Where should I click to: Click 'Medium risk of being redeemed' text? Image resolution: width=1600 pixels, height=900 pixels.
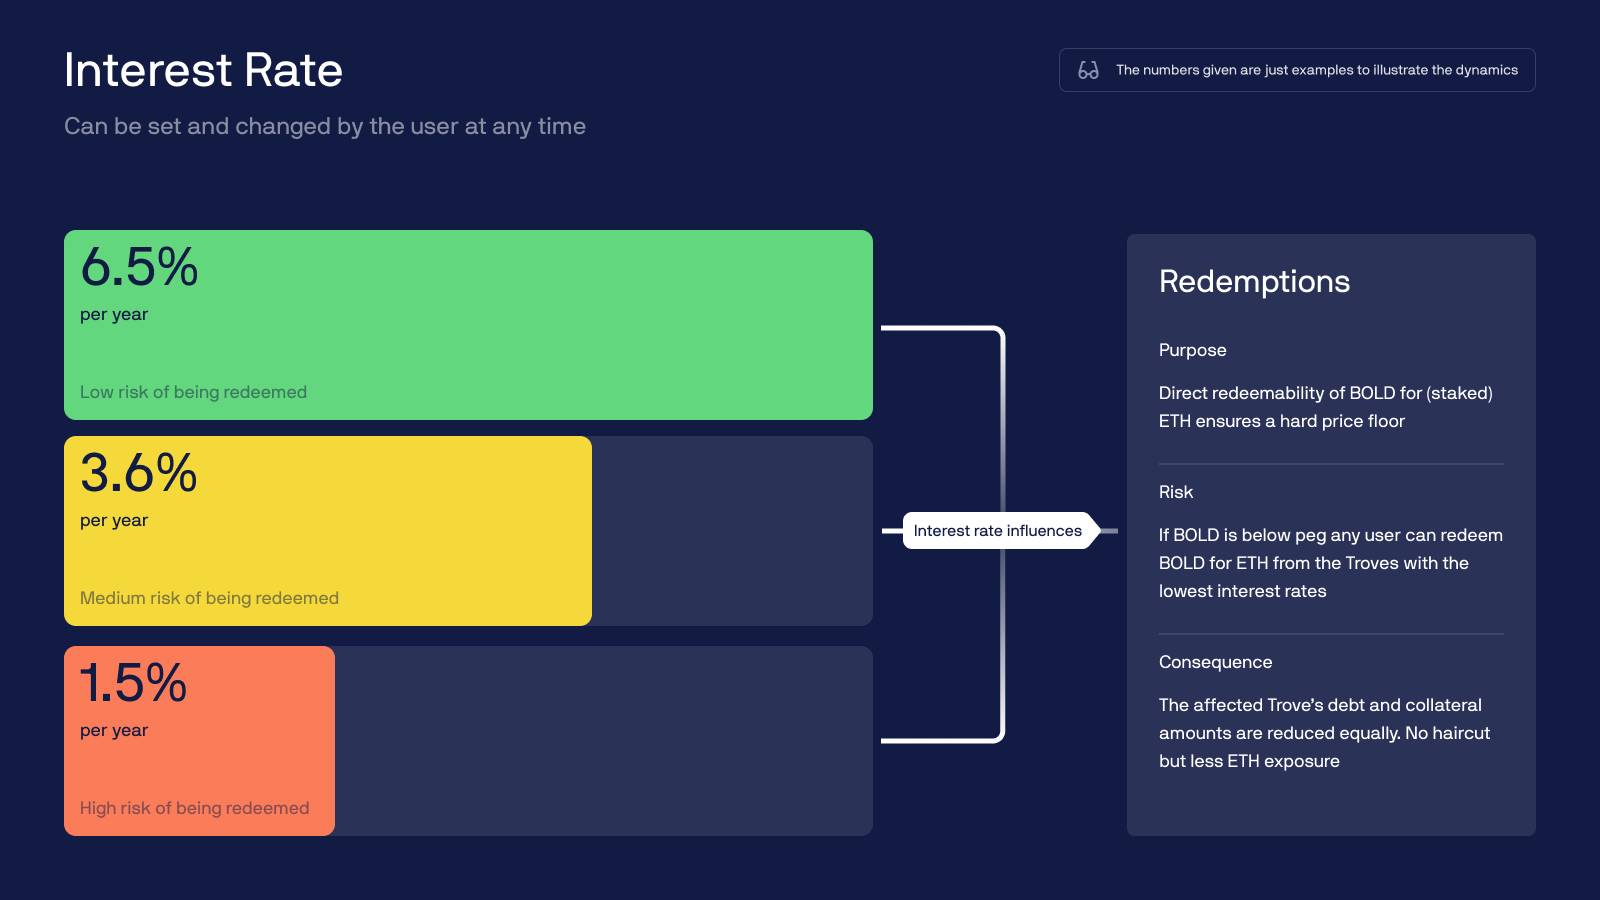pyautogui.click(x=209, y=598)
